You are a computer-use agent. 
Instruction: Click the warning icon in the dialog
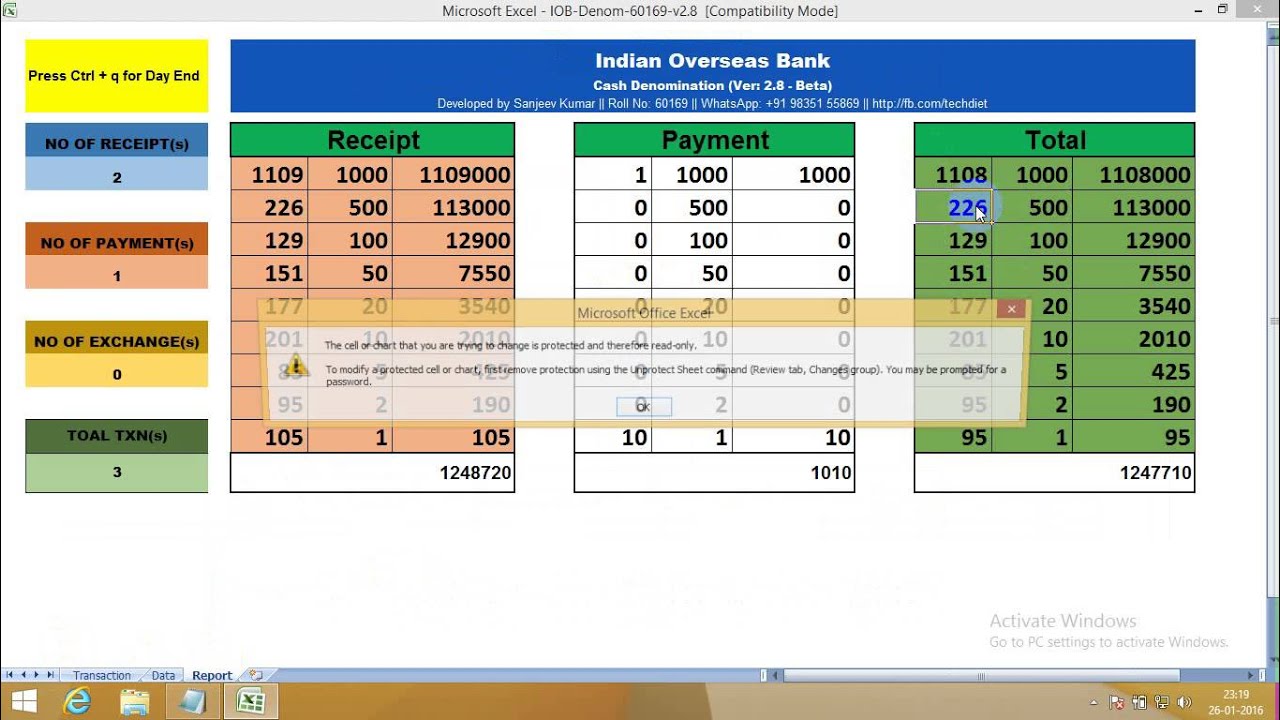pyautogui.click(x=294, y=364)
